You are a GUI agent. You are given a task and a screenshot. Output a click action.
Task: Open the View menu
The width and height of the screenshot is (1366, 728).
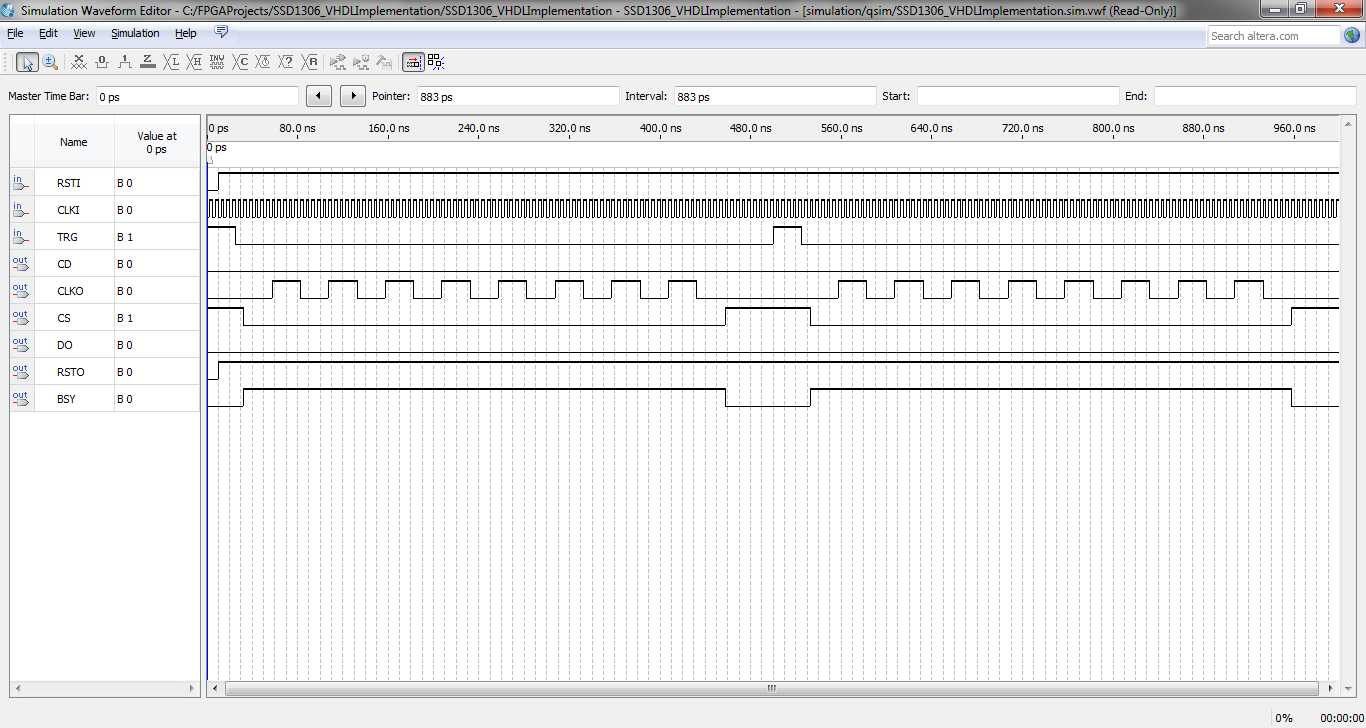click(x=84, y=33)
